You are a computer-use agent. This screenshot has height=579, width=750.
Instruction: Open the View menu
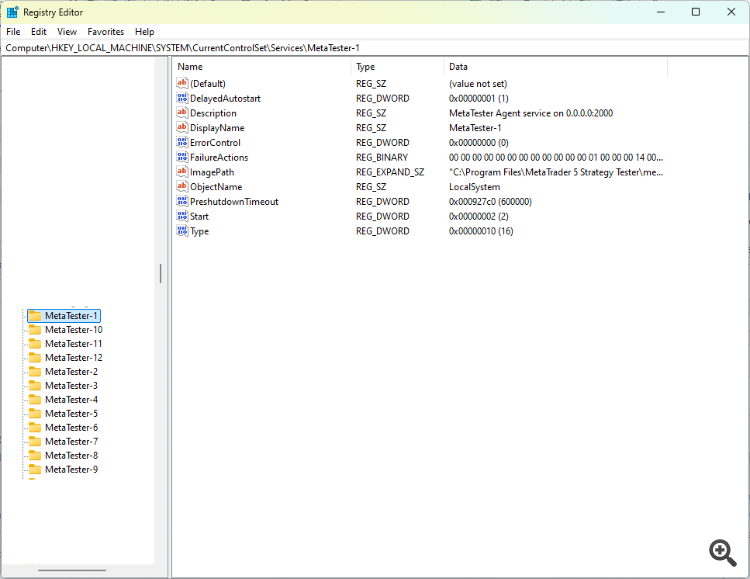point(67,32)
